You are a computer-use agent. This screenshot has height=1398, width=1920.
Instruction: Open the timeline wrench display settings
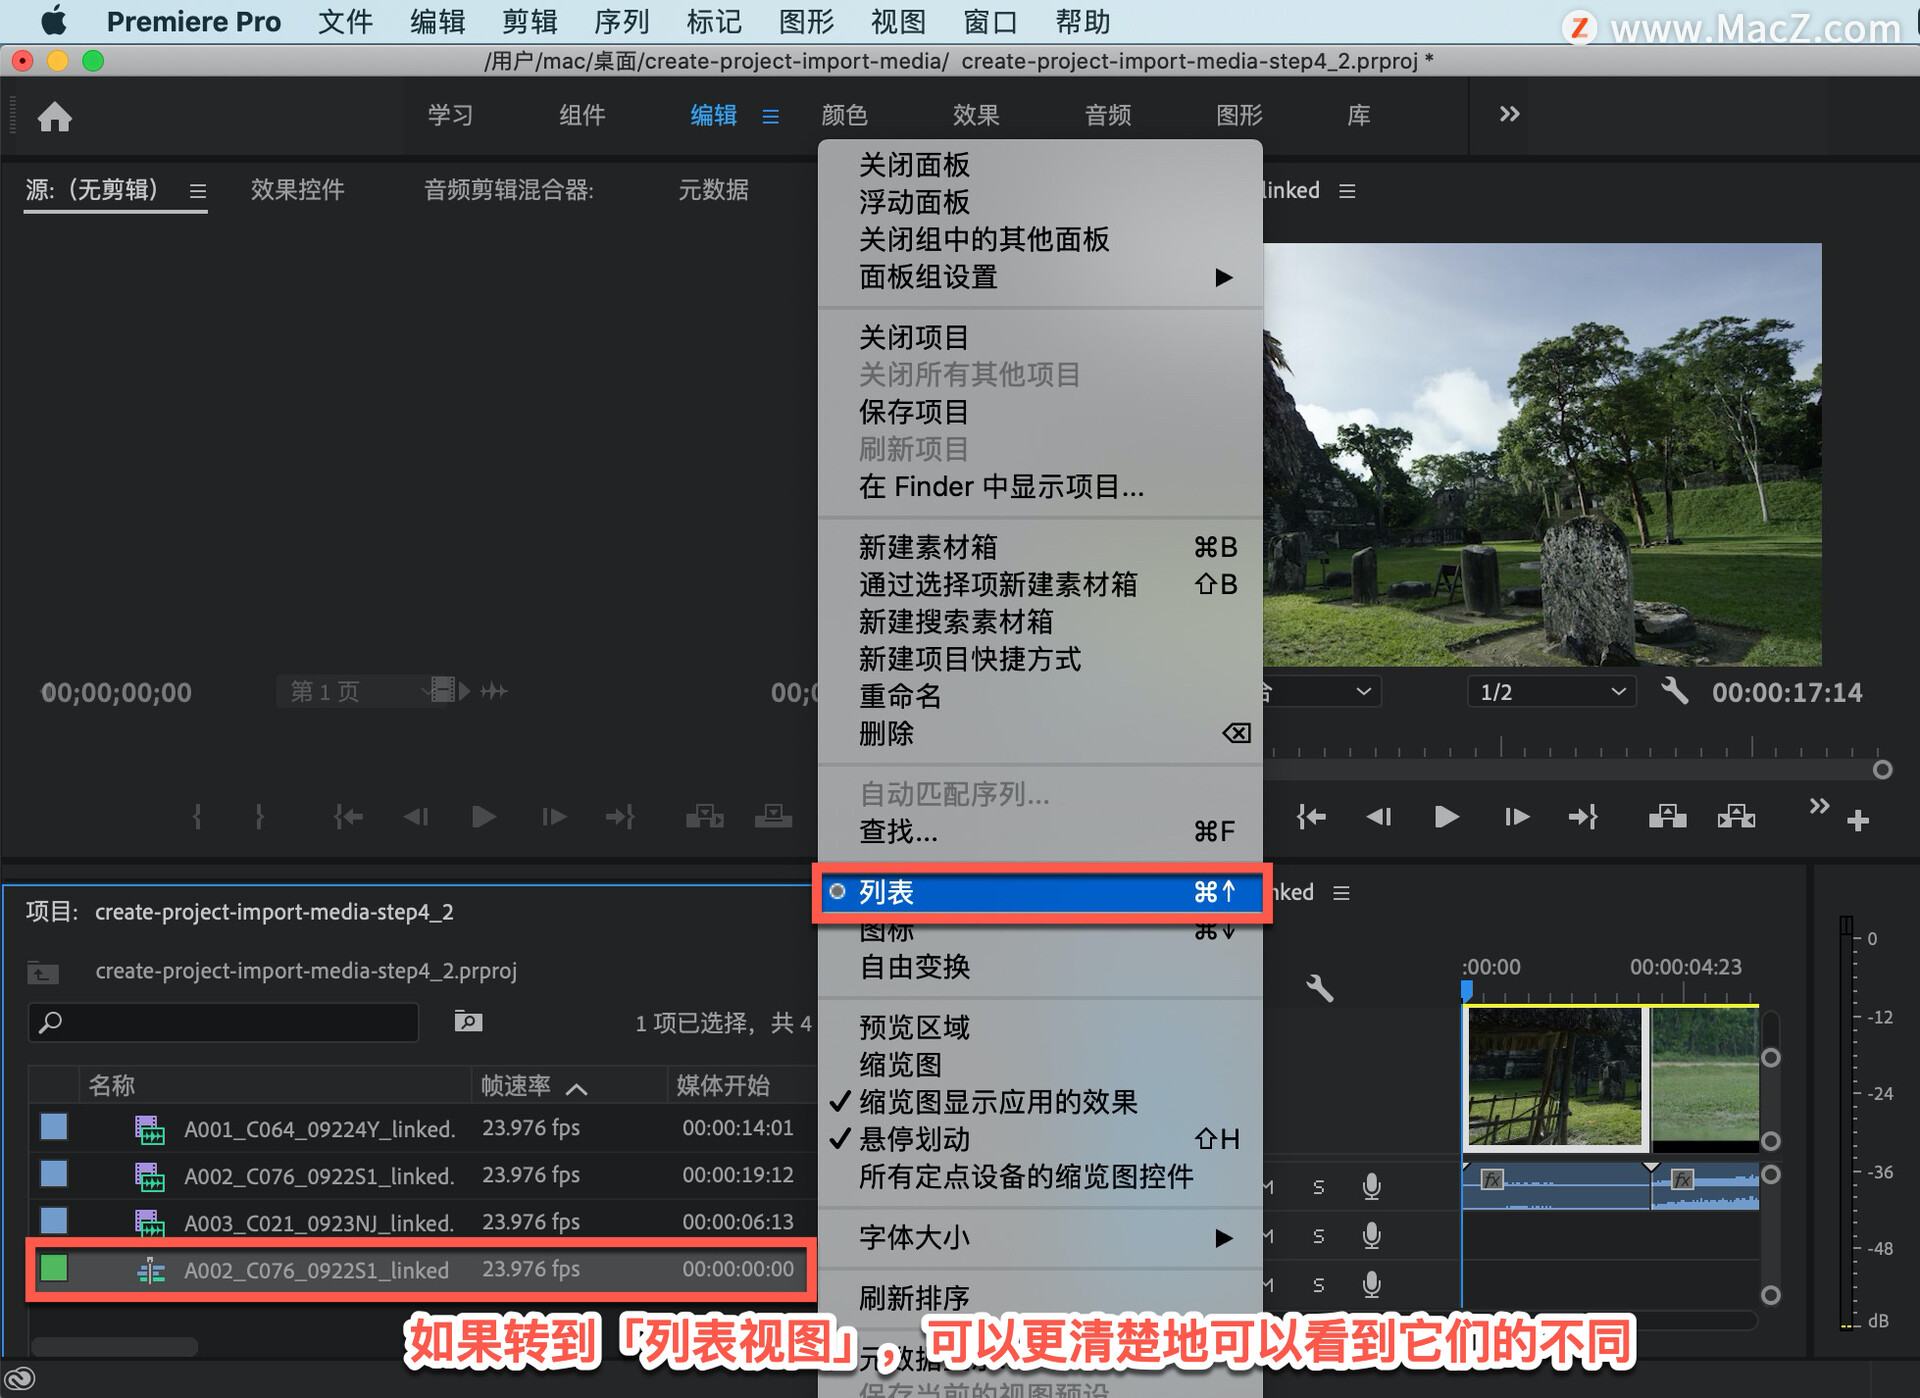pyautogui.click(x=1319, y=988)
